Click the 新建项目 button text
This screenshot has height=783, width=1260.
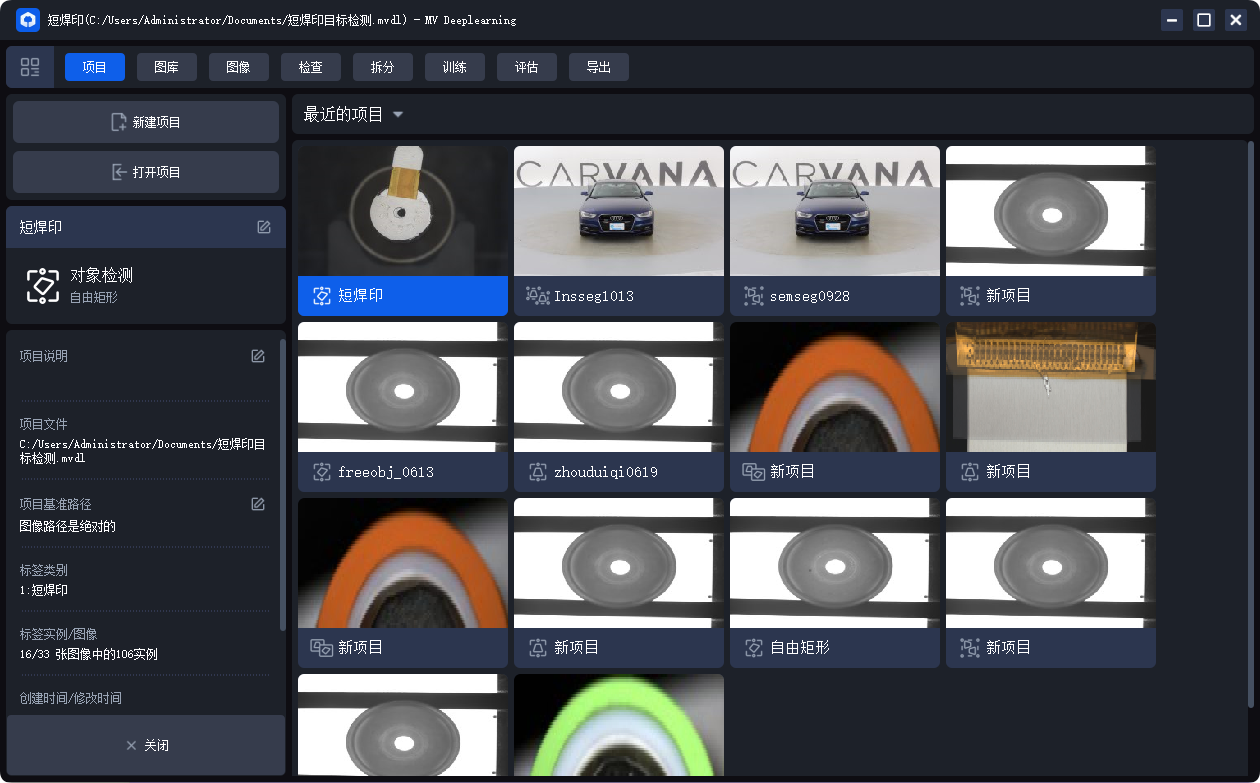[x=157, y=122]
